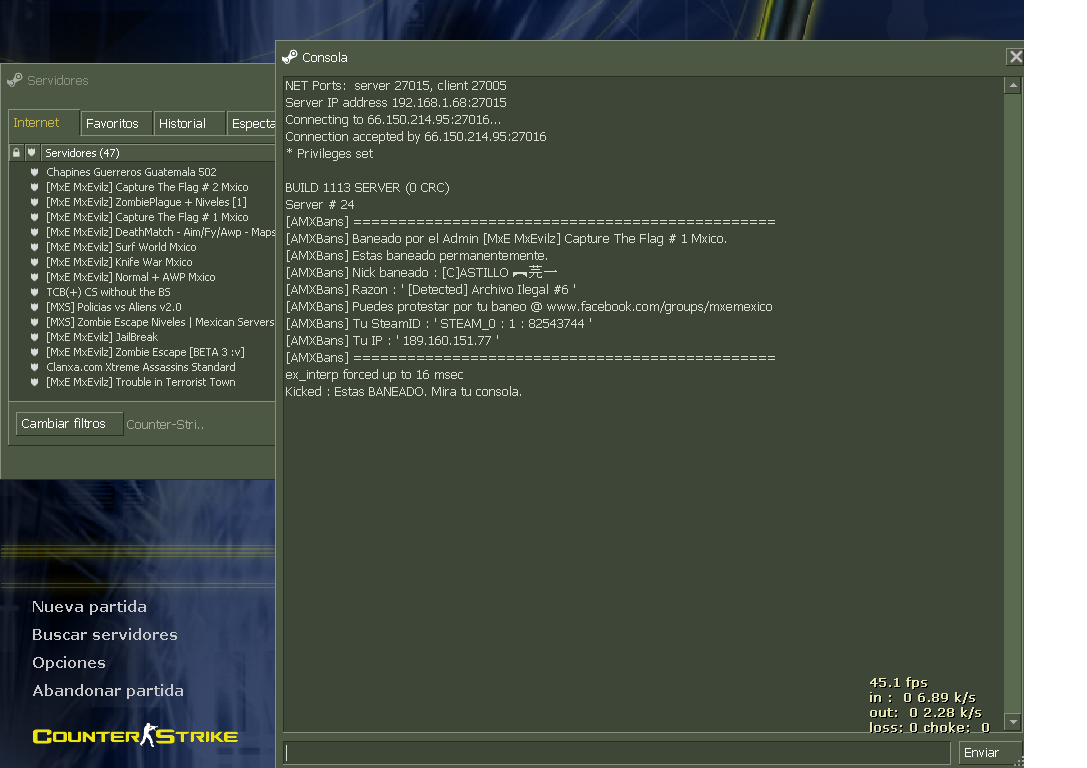Click the Counter-Strike logo
Screen dimensions: 1087x768
click(x=135, y=735)
